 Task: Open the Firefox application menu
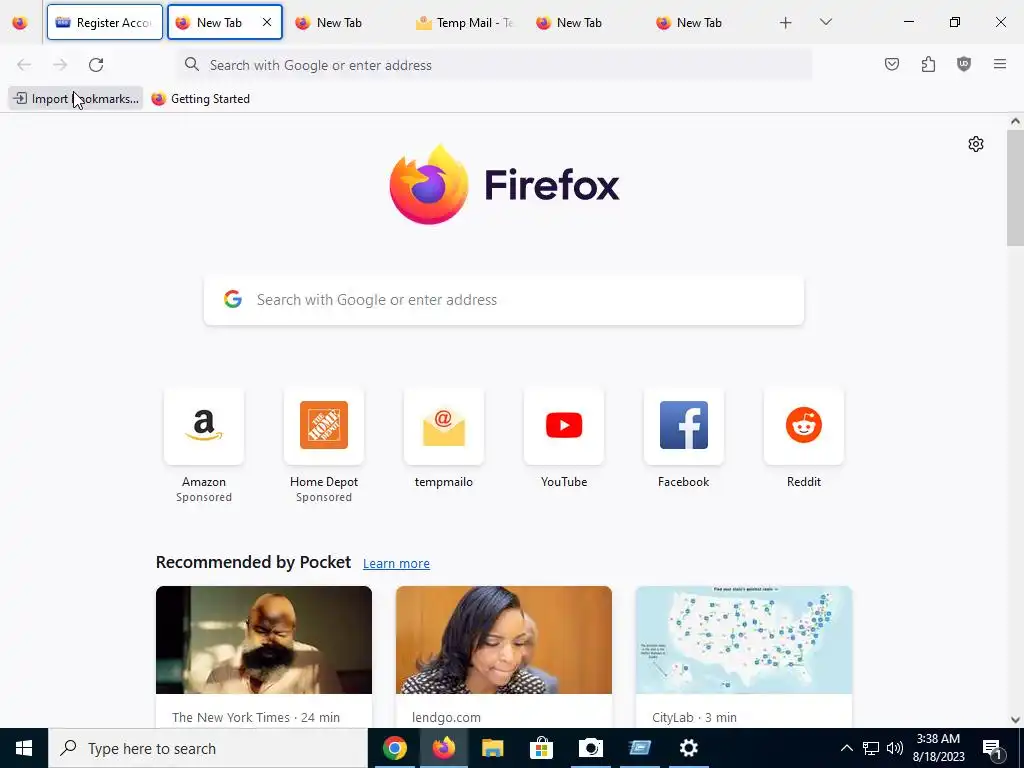point(1000,64)
